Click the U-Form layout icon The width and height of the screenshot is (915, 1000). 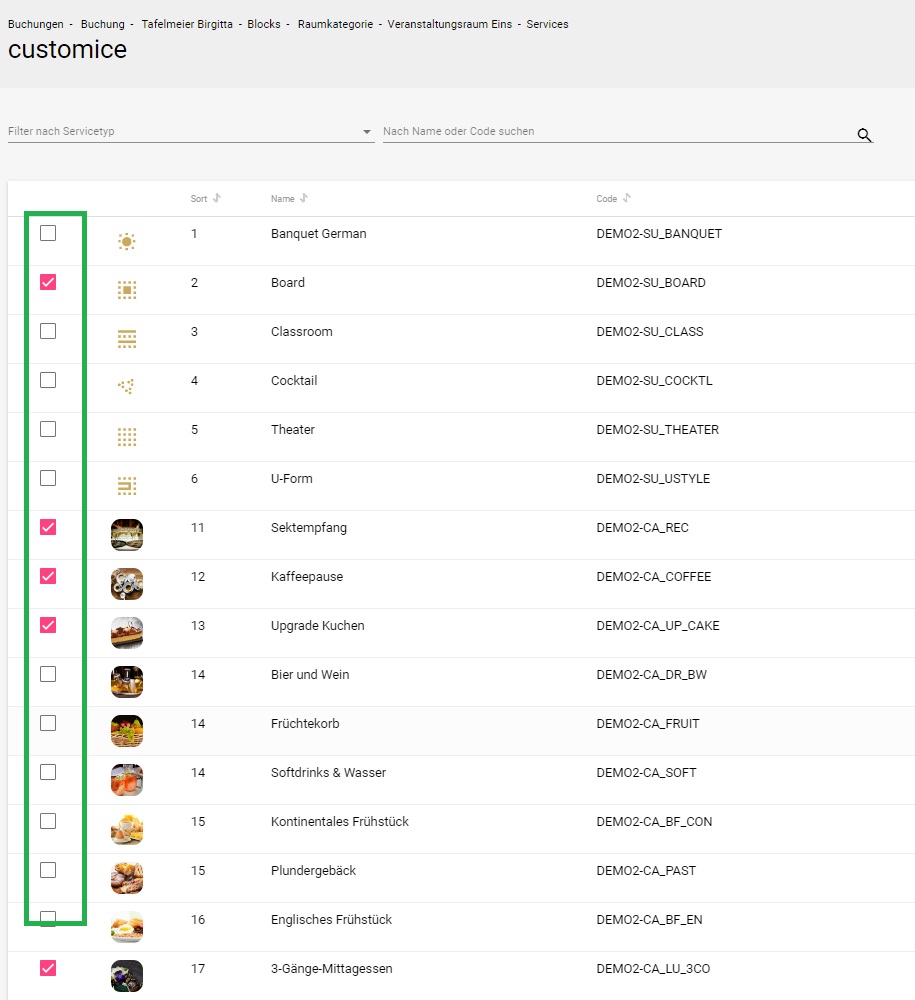[127, 486]
